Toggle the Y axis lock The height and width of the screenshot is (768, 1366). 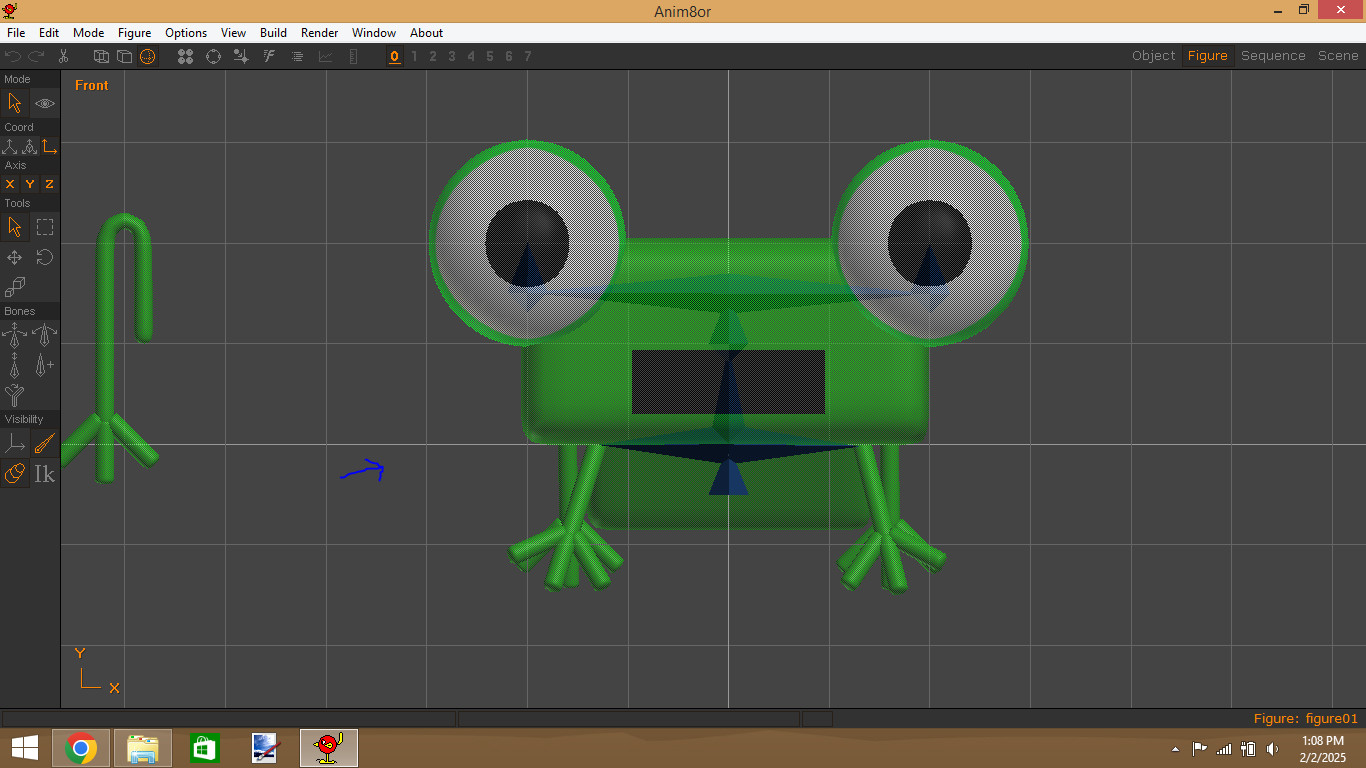(30, 184)
